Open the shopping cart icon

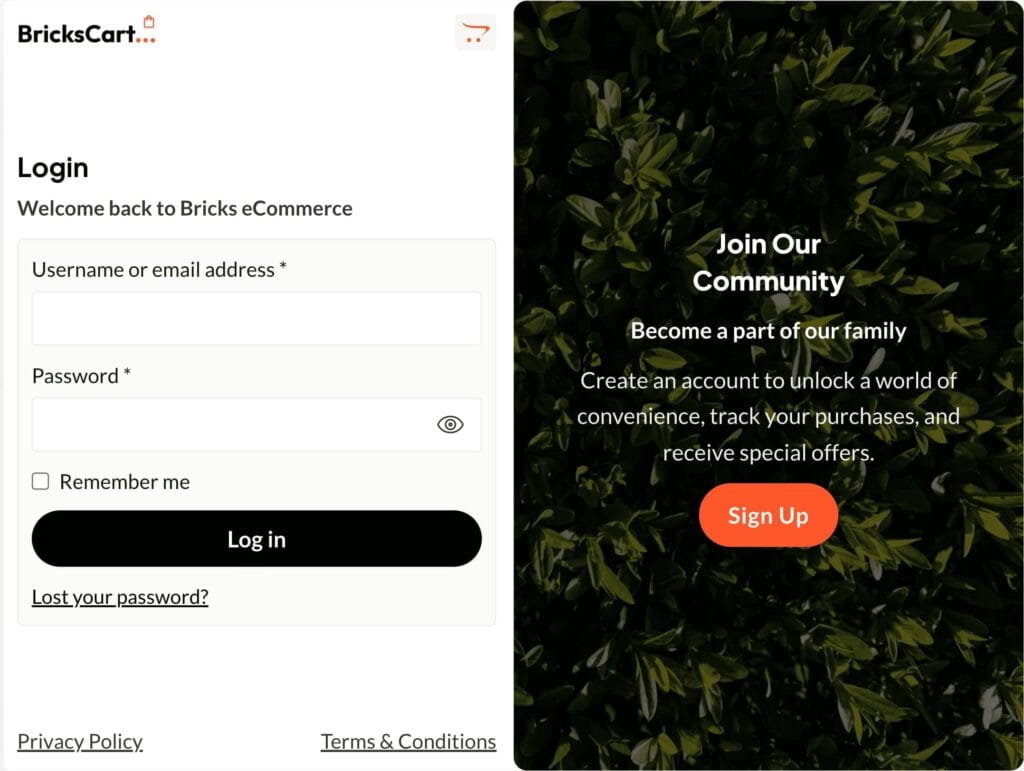[475, 32]
